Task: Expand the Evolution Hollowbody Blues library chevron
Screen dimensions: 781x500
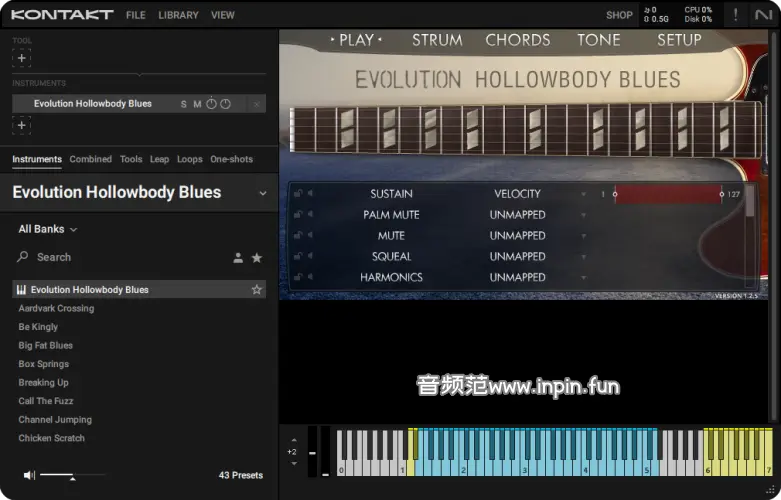Action: tap(263, 193)
